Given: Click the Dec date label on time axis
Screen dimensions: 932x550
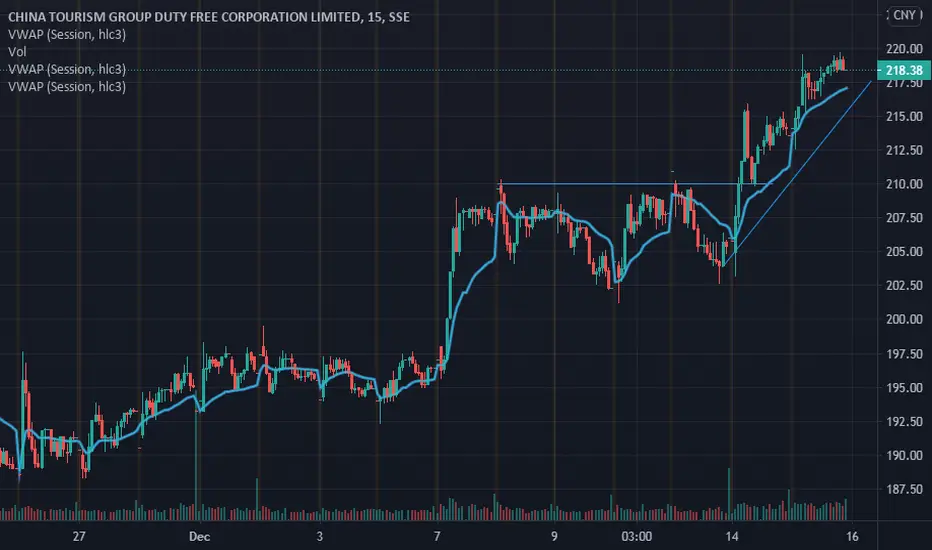Looking at the screenshot, I should [199, 536].
